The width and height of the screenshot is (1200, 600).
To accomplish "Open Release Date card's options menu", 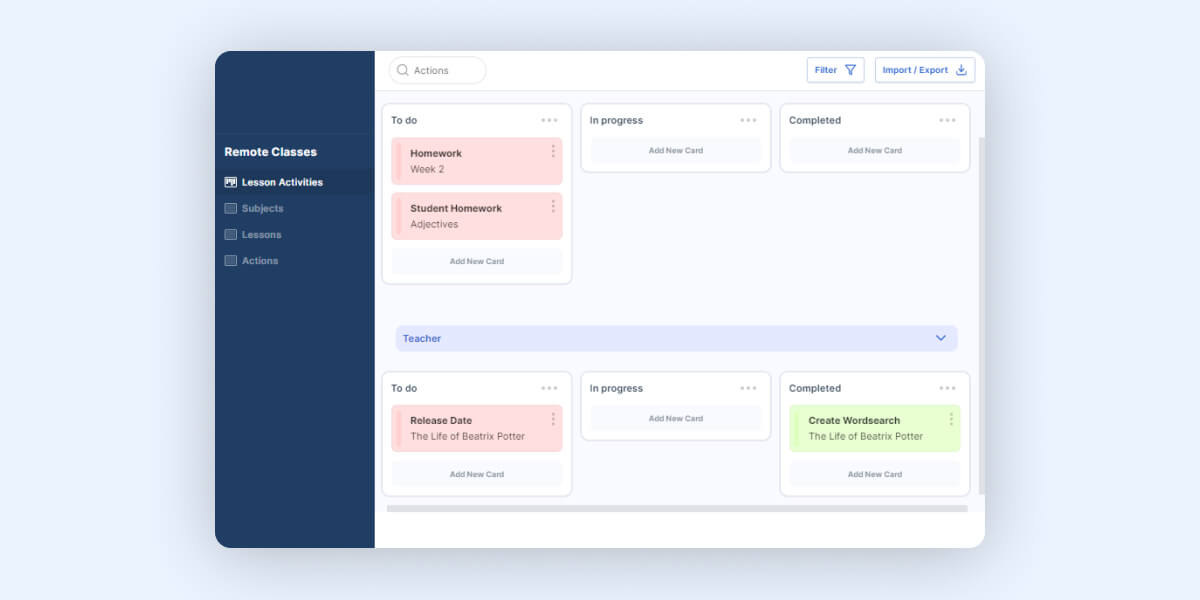I will [x=553, y=419].
